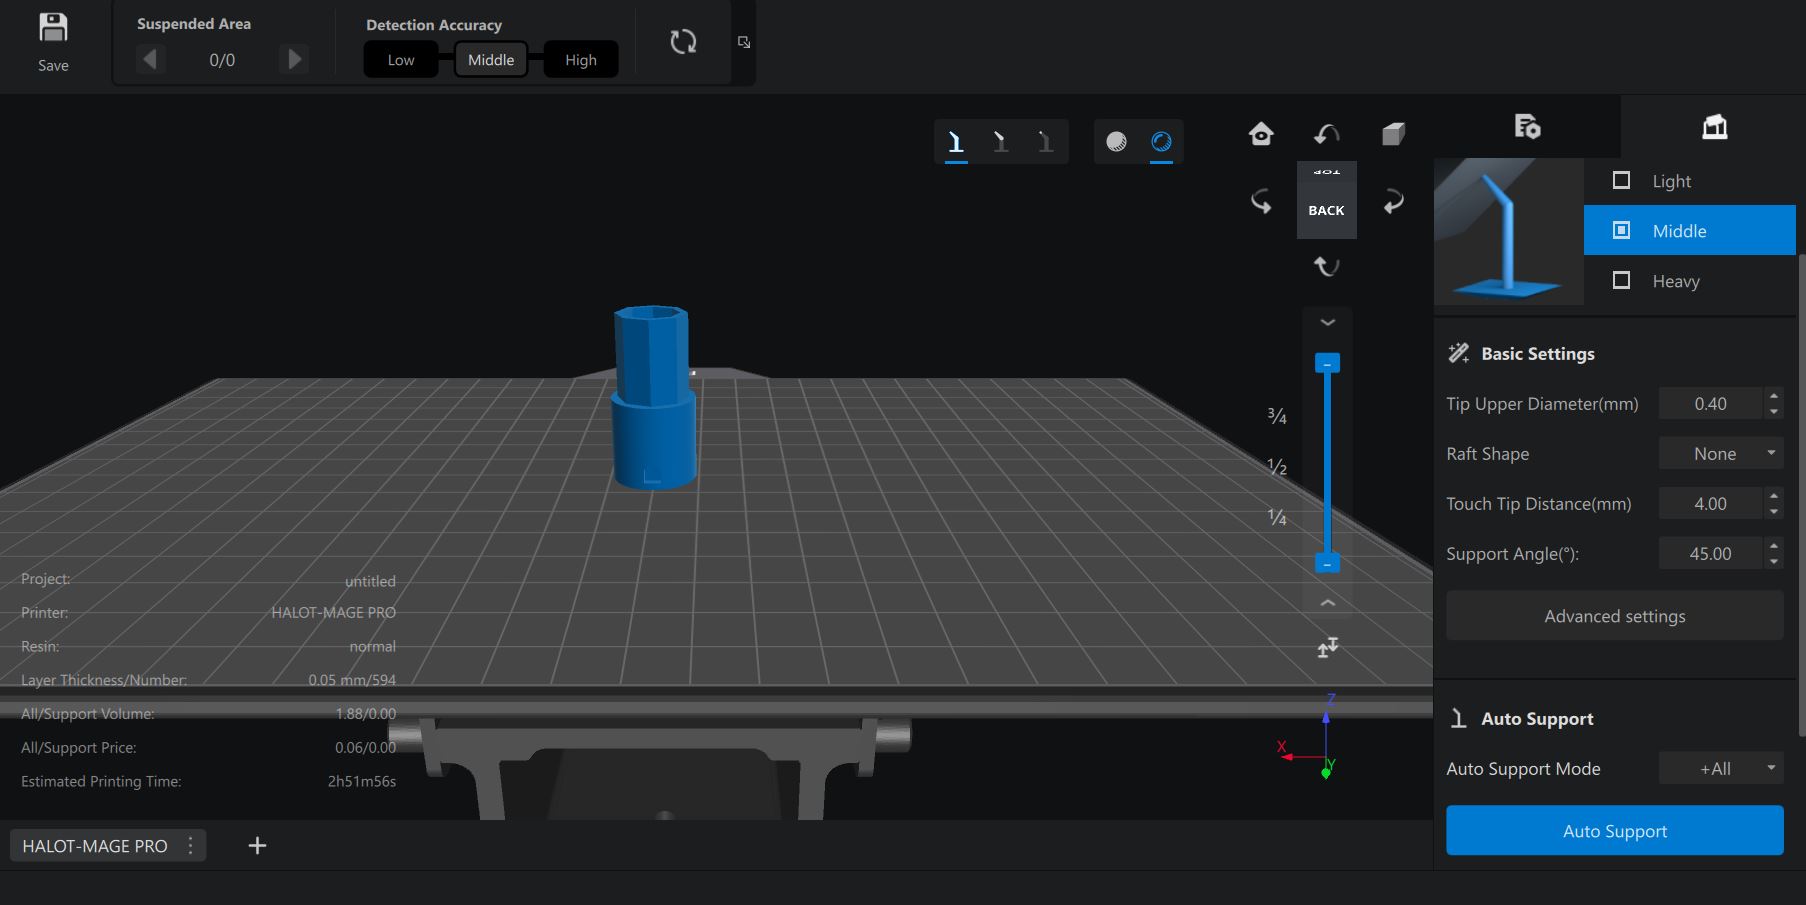Open the Raft Shape dropdown
This screenshot has height=905, width=1806.
click(1720, 453)
